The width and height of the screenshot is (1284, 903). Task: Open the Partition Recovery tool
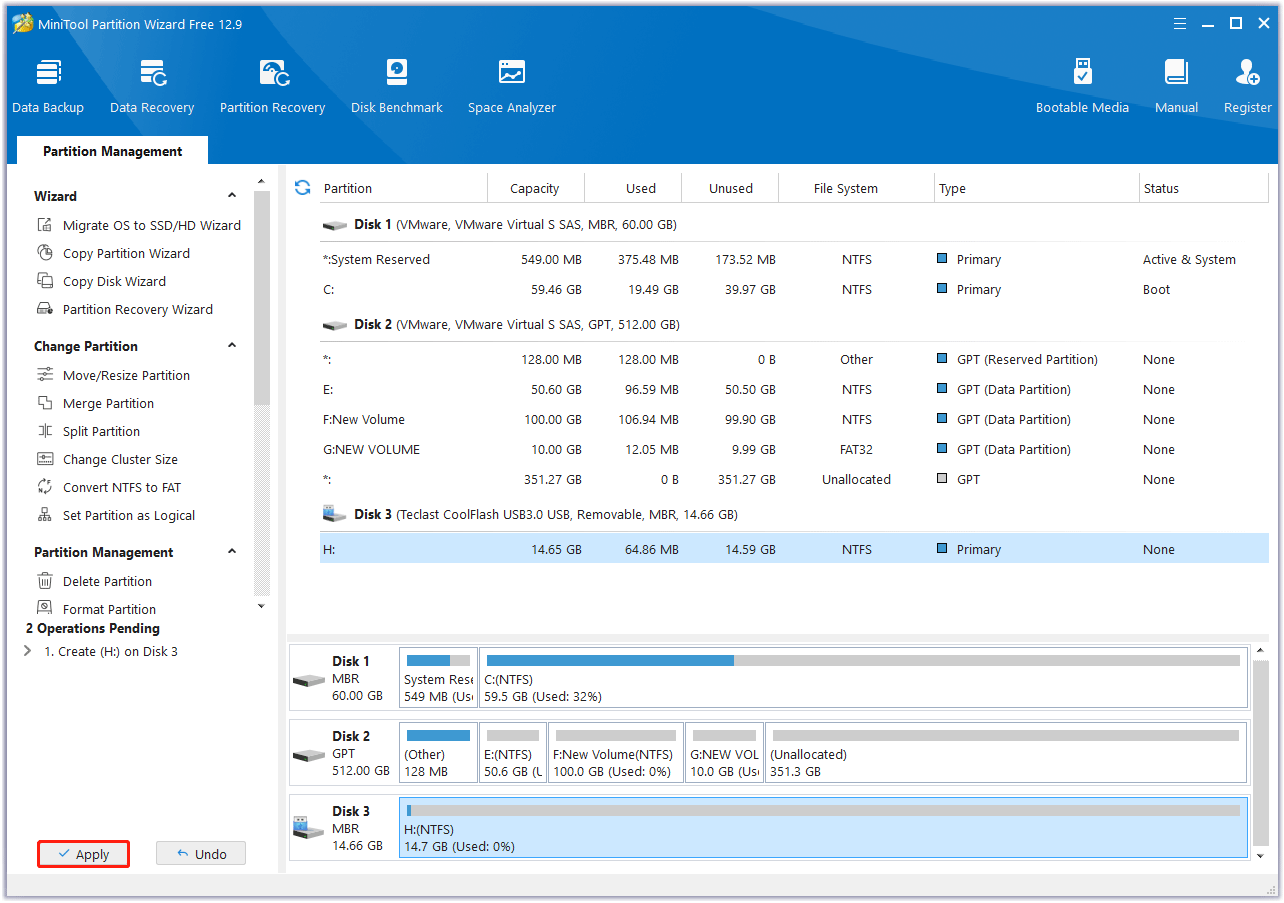272,86
